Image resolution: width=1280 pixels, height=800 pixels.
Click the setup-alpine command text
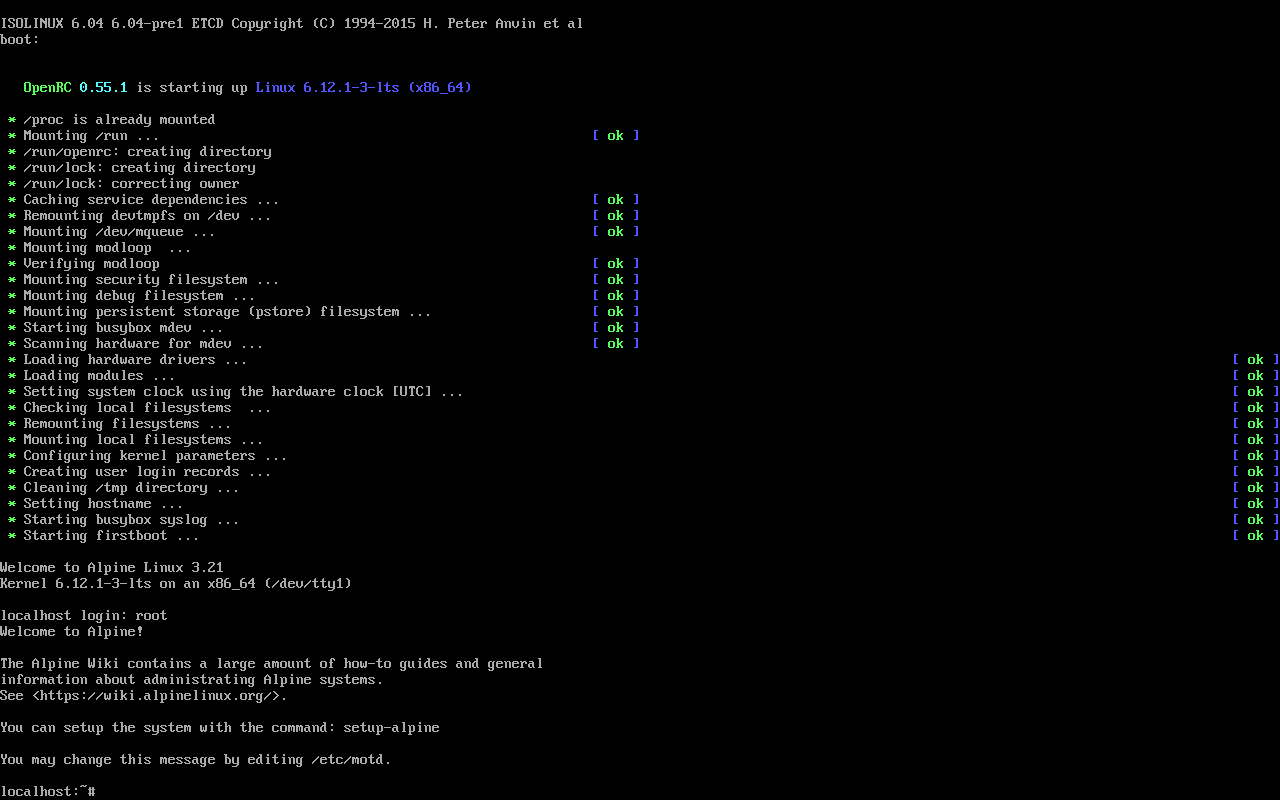pyautogui.click(x=392, y=727)
